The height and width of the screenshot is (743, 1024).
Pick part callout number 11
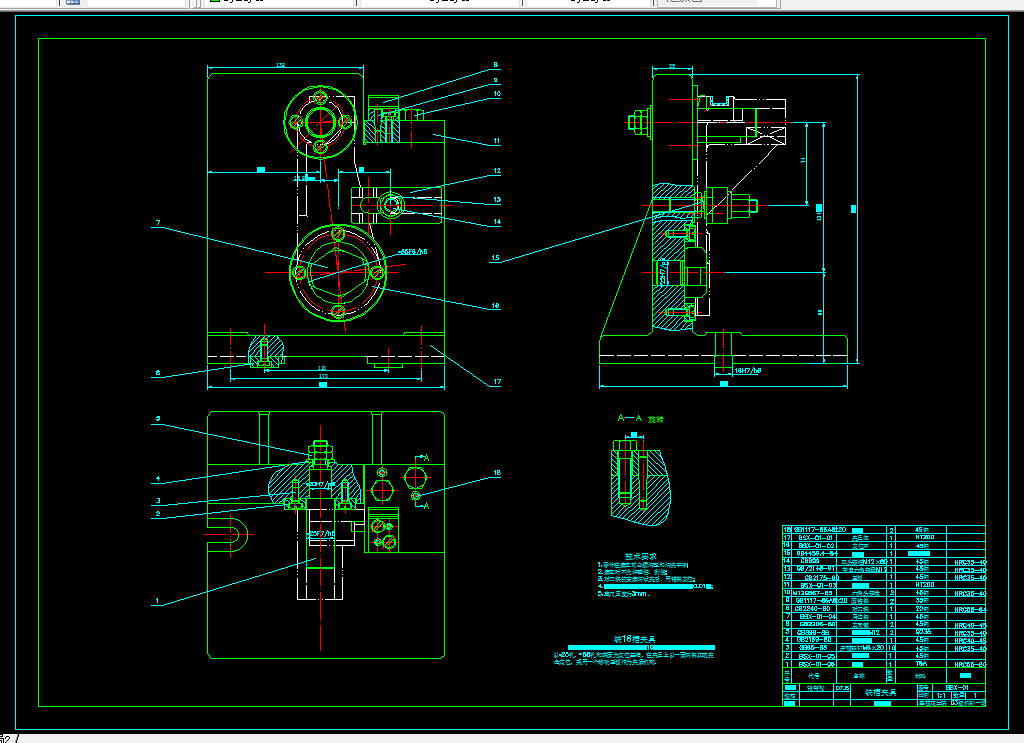click(497, 140)
